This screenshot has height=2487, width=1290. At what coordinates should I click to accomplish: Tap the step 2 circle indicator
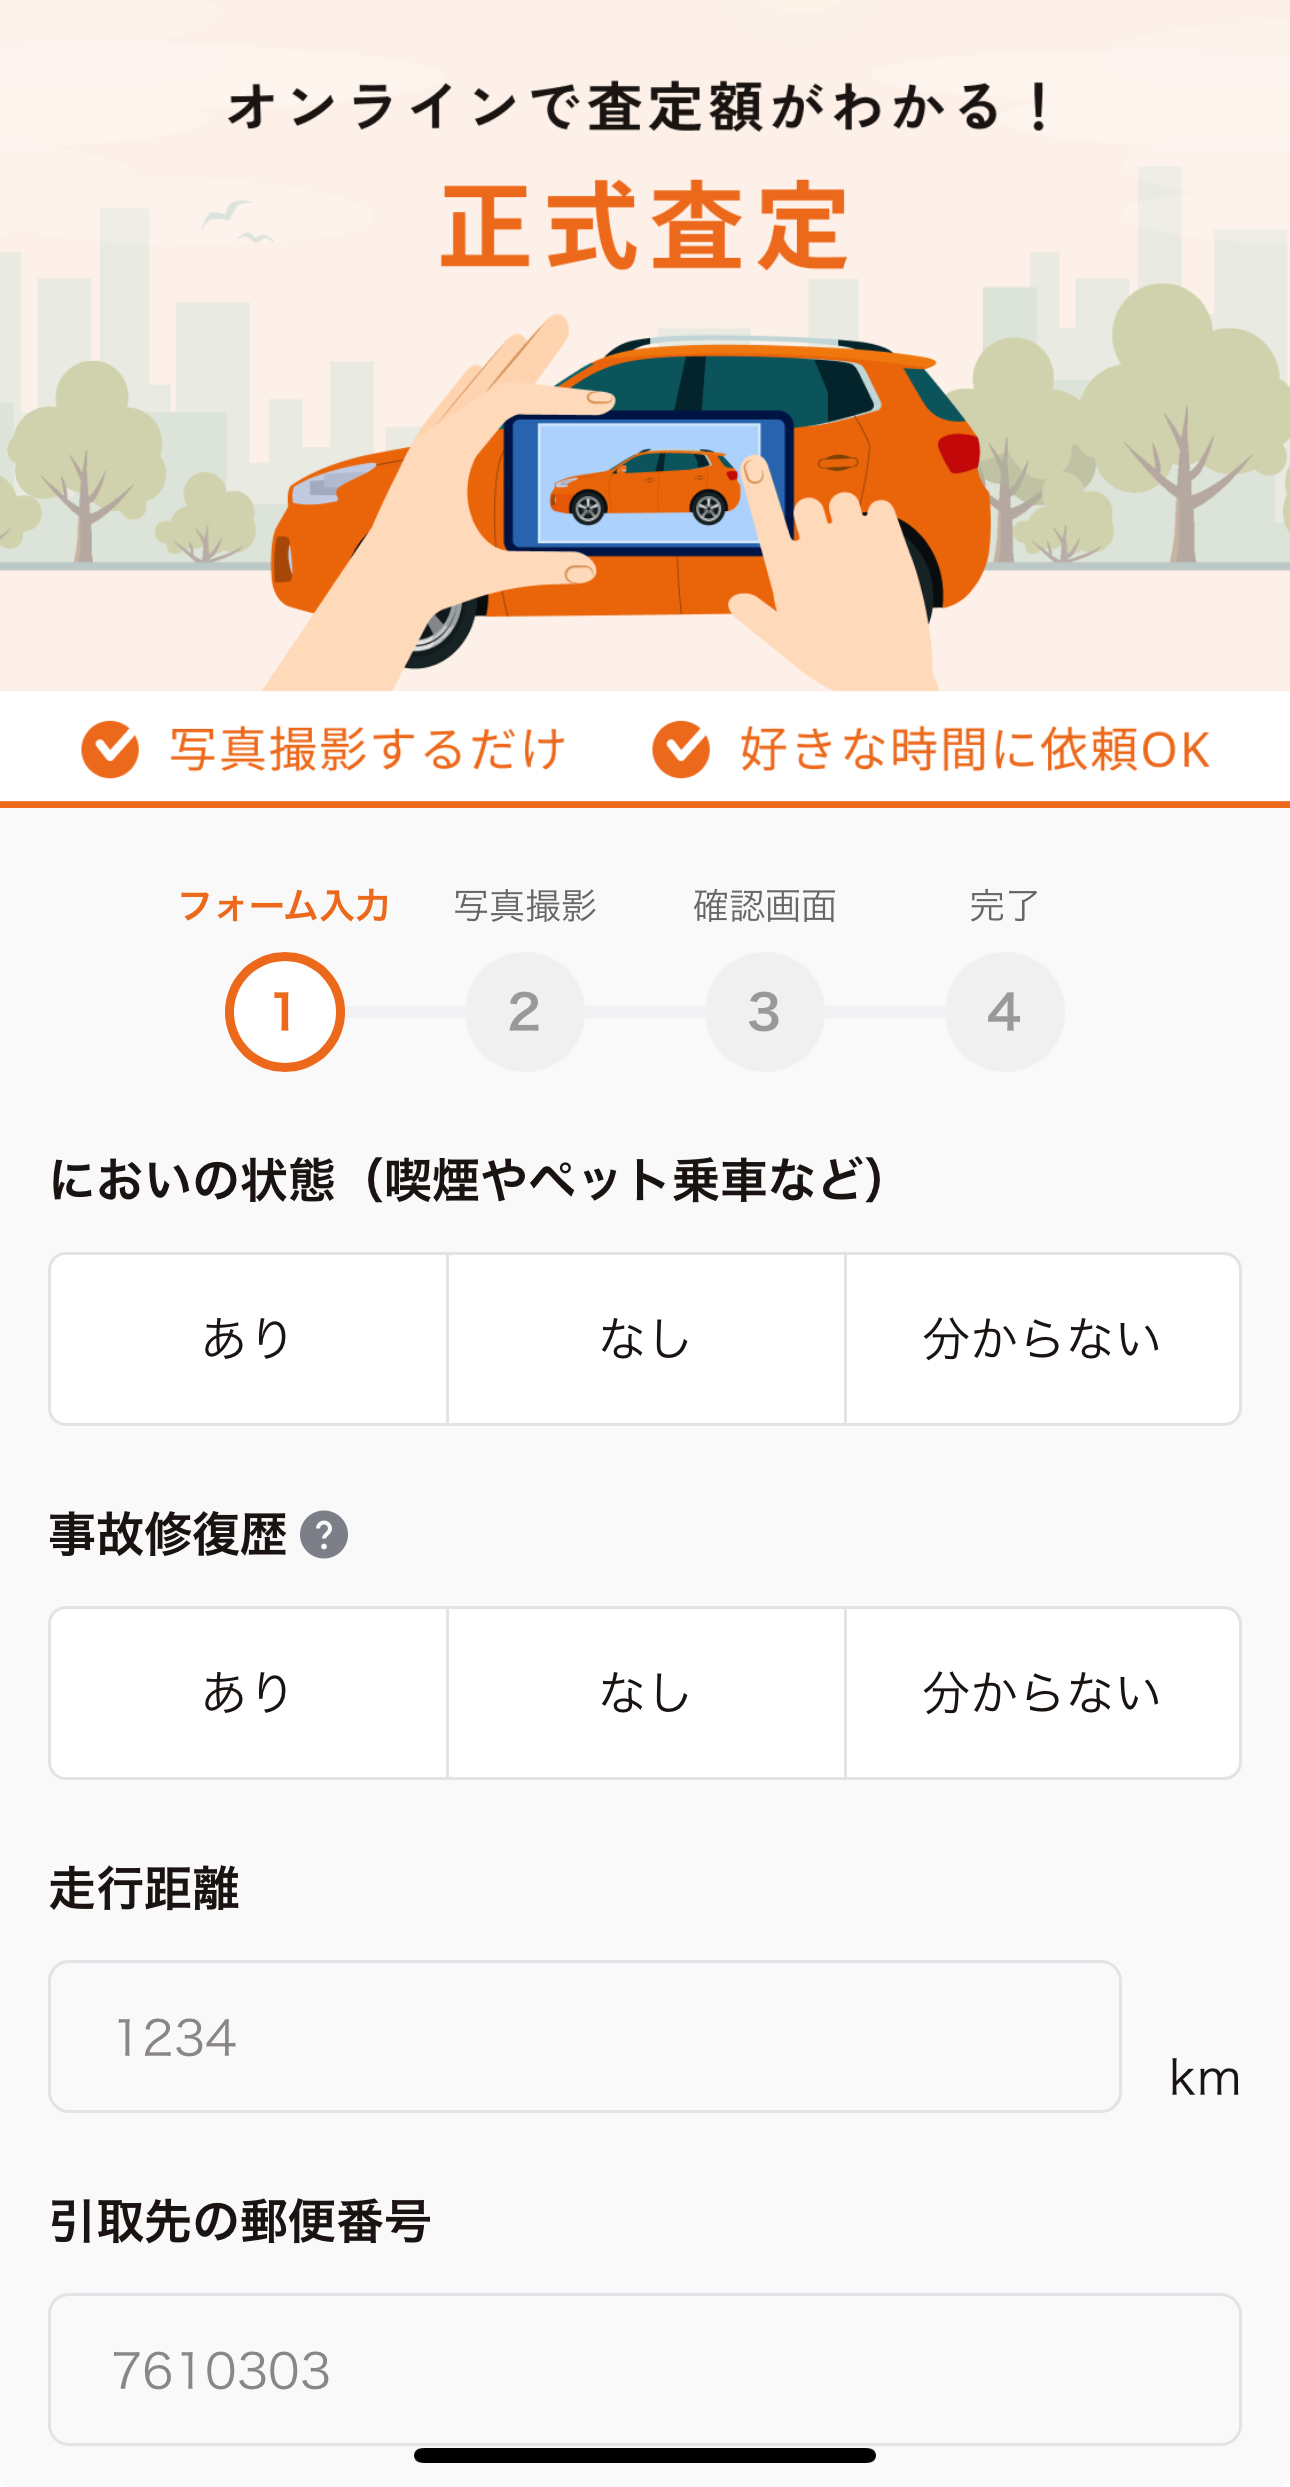525,1012
